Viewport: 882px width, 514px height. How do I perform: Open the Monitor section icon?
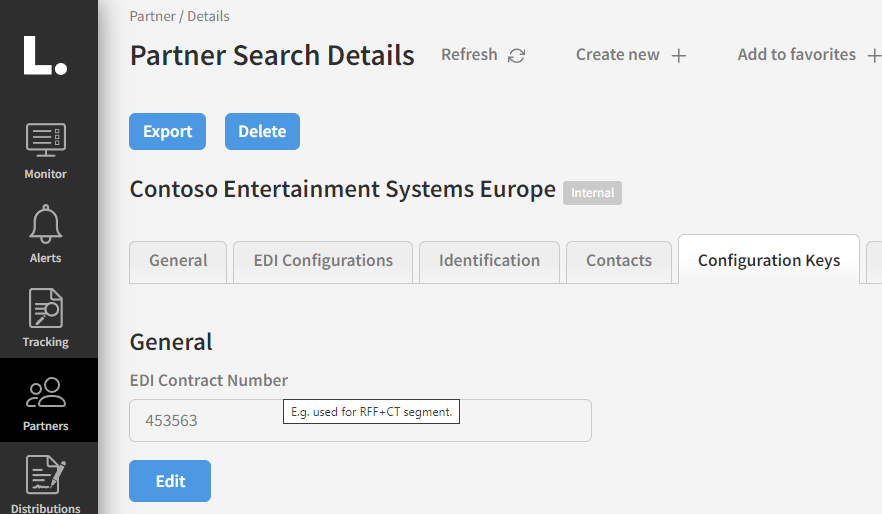click(46, 141)
